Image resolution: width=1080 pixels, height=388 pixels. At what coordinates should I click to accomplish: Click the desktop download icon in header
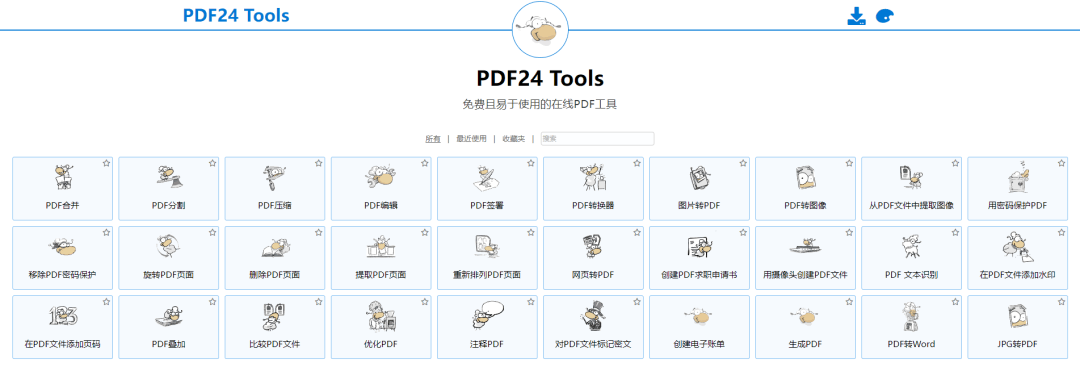856,16
